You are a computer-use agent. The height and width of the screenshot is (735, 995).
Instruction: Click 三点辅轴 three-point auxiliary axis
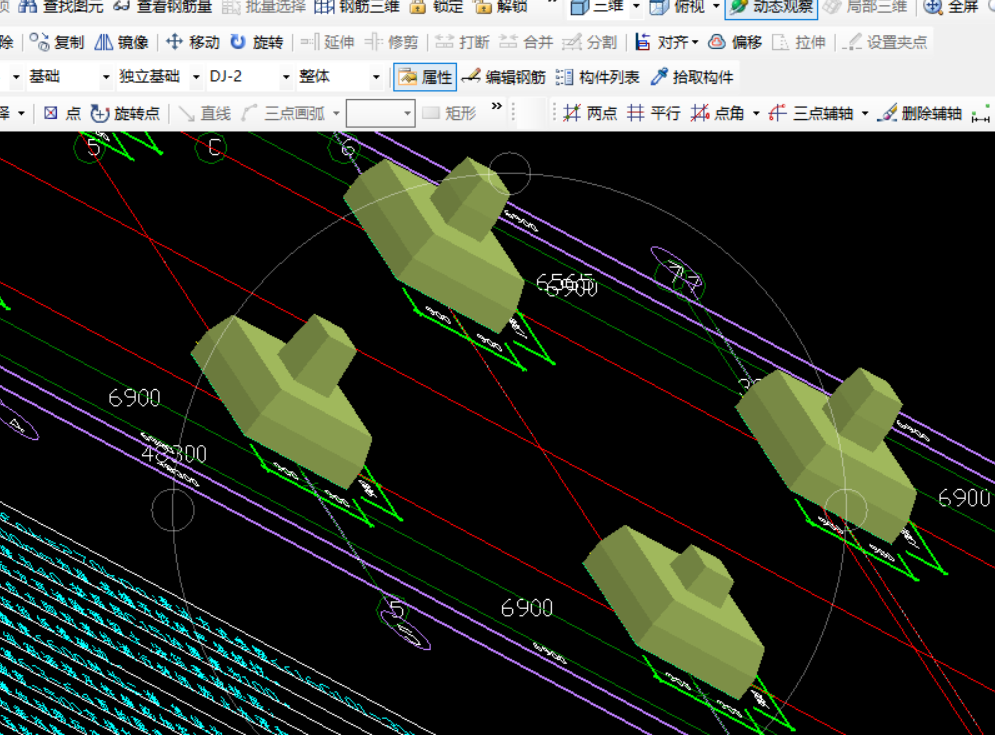(810, 114)
